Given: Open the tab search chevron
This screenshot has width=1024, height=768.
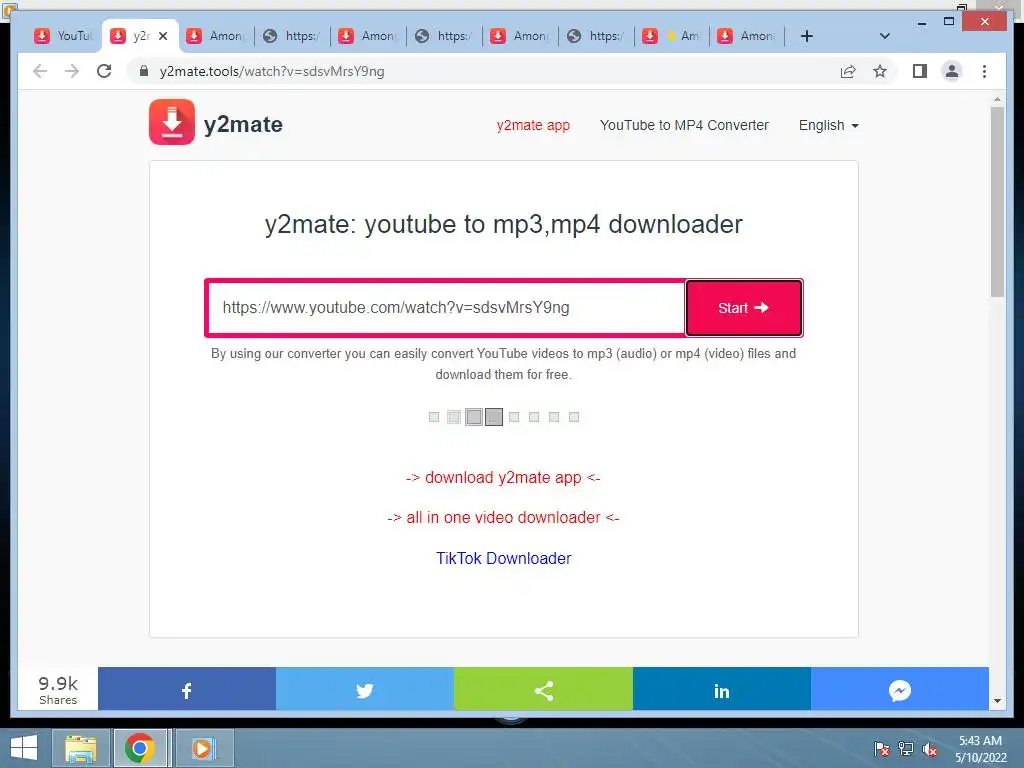Looking at the screenshot, I should (884, 36).
